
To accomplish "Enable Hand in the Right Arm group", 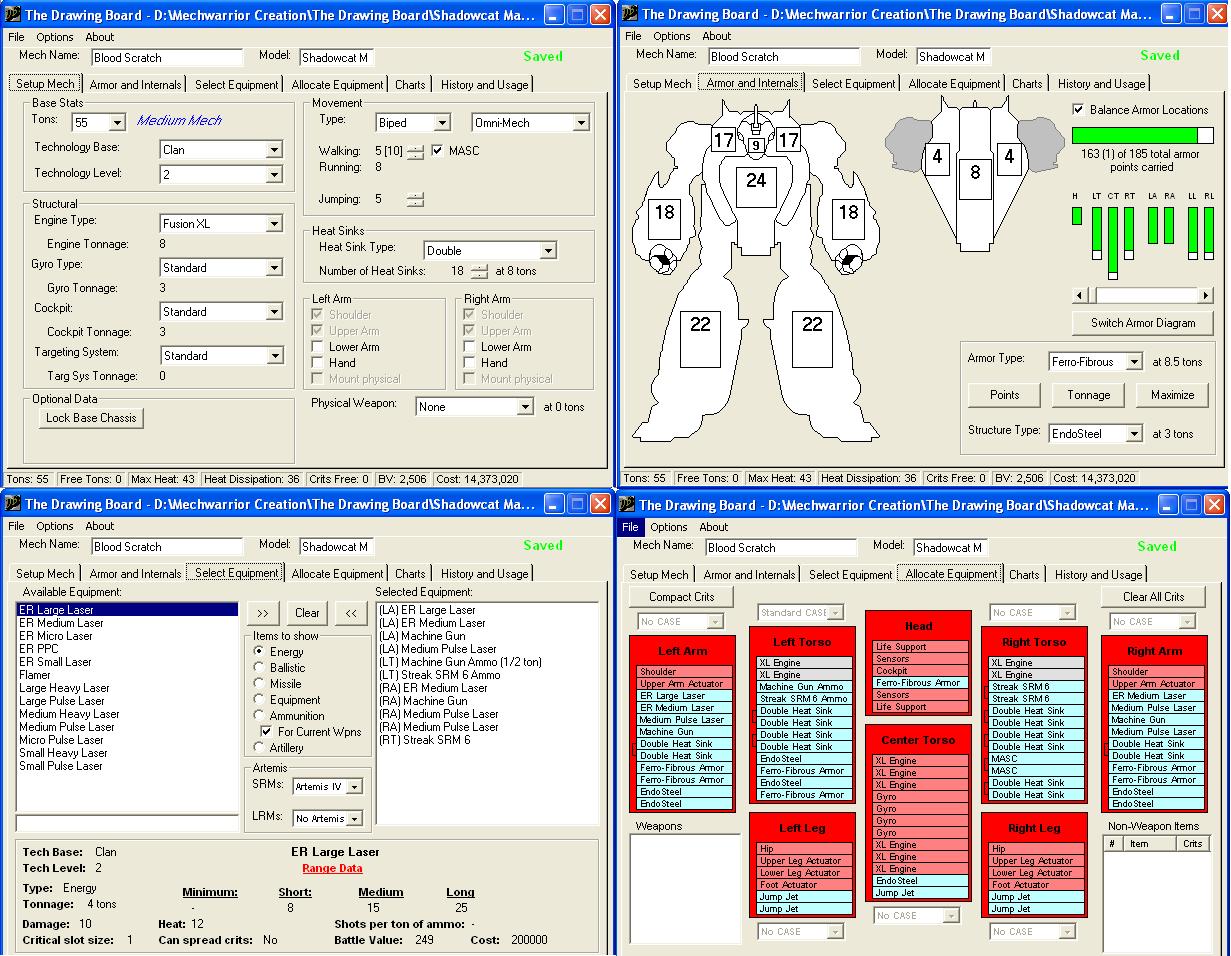I will (471, 363).
